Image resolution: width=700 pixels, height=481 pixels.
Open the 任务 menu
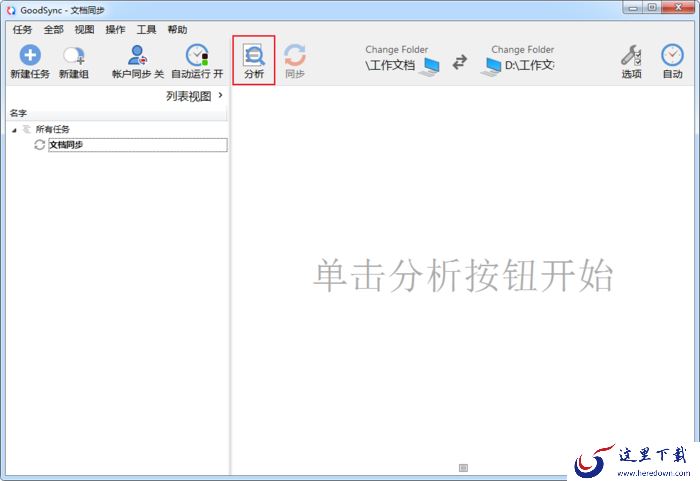click(22, 29)
